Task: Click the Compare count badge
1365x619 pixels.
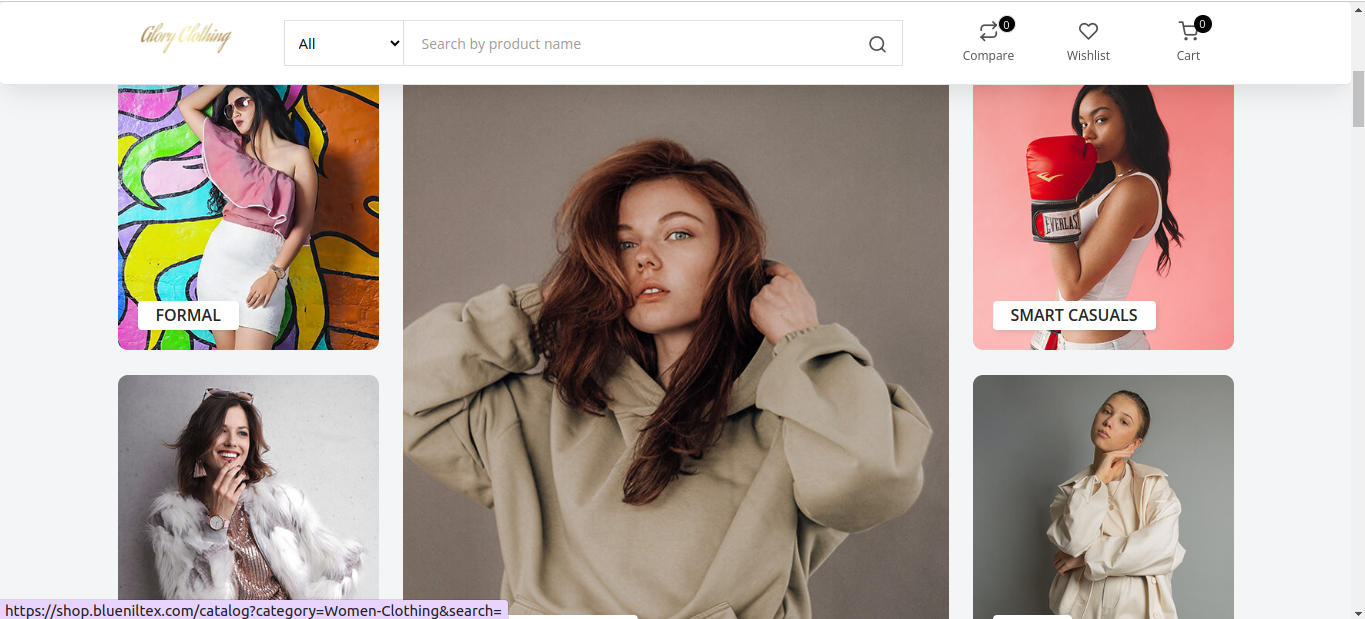Action: tap(1006, 24)
